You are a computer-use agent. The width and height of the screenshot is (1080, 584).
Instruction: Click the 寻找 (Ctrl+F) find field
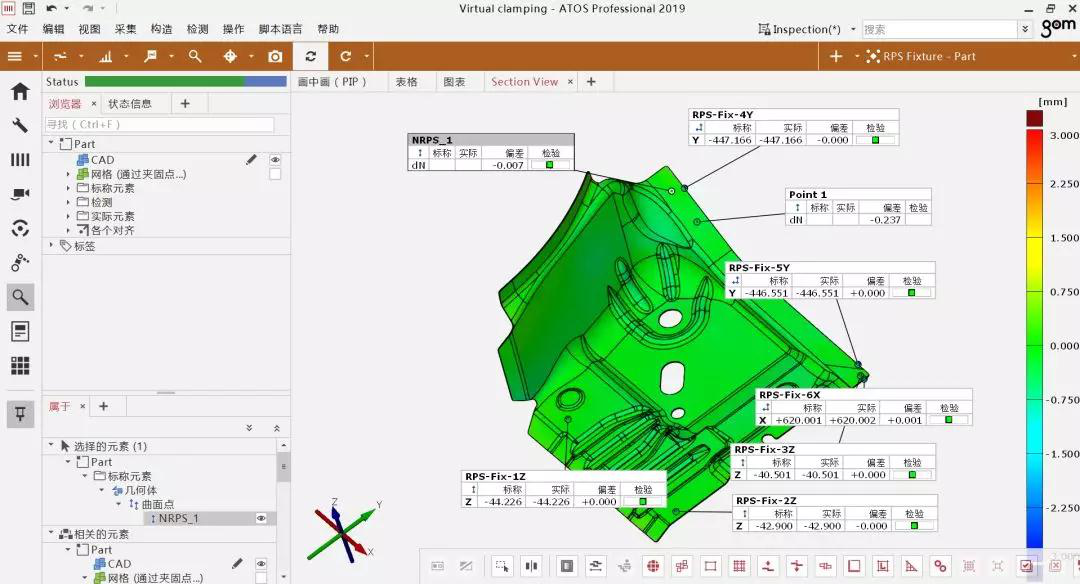pyautogui.click(x=159, y=125)
